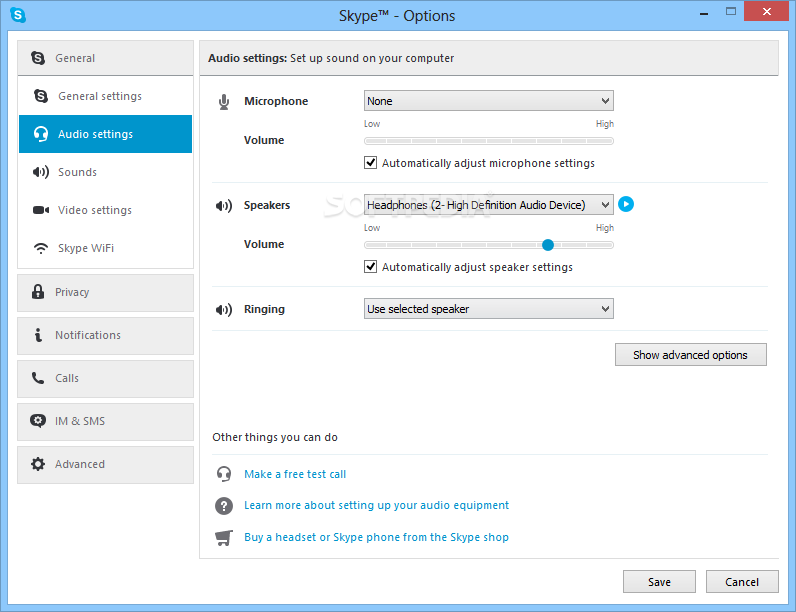The width and height of the screenshot is (796, 612).
Task: Click the gear icon beside Advanced
Action: (38, 464)
